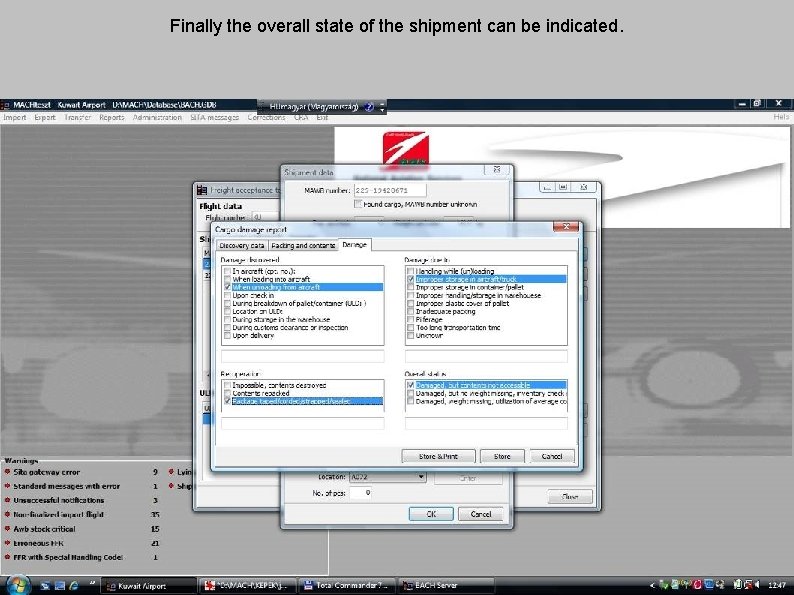
Task: Click Cancel in Shipment data dialog
Action: [x=481, y=514]
